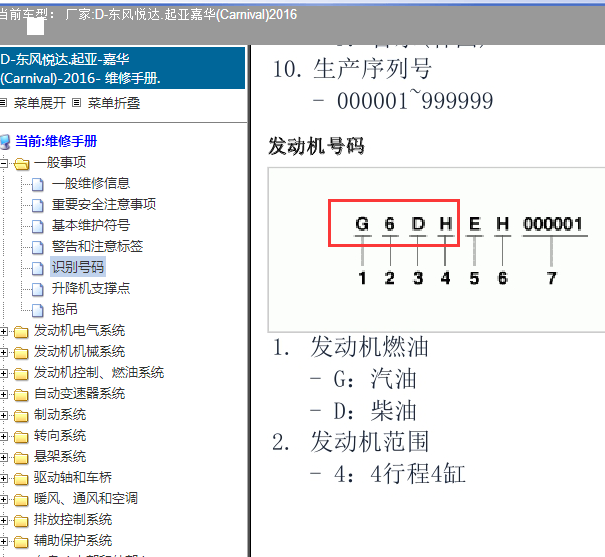Screen dimensions: 605x557
Task: Expand the 发动机机械系统 folder
Action: [x=3, y=353]
